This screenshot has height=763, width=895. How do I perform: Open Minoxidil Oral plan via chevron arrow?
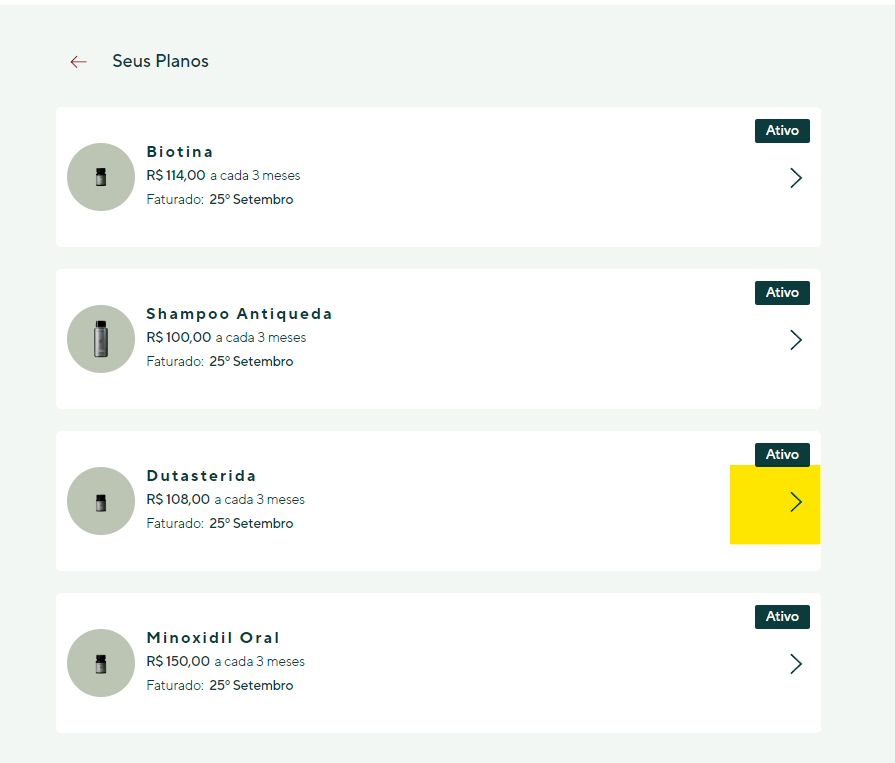coord(796,664)
